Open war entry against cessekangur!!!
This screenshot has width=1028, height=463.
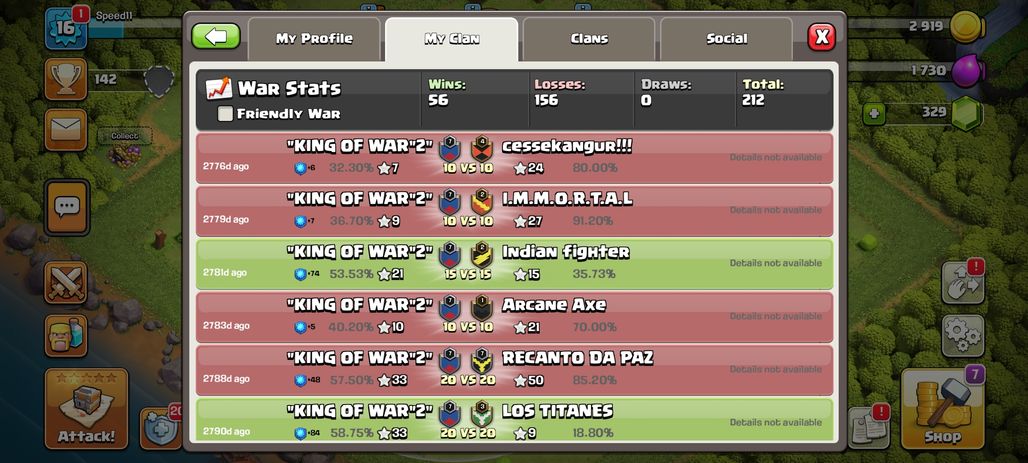pos(515,158)
